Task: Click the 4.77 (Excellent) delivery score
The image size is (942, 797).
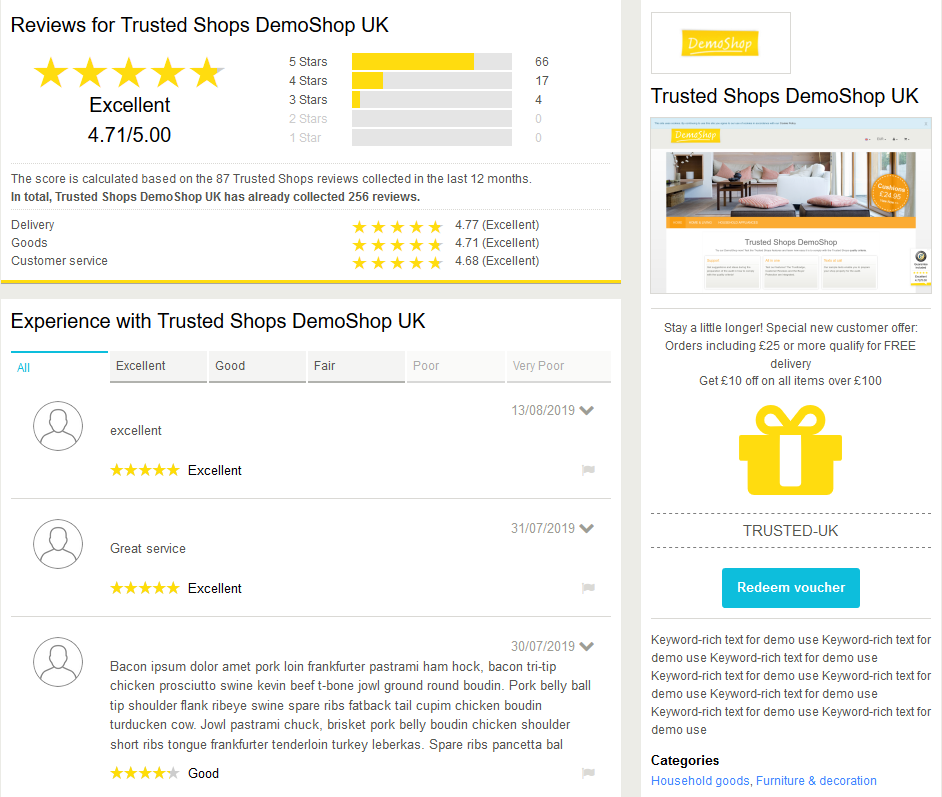Action: click(497, 225)
